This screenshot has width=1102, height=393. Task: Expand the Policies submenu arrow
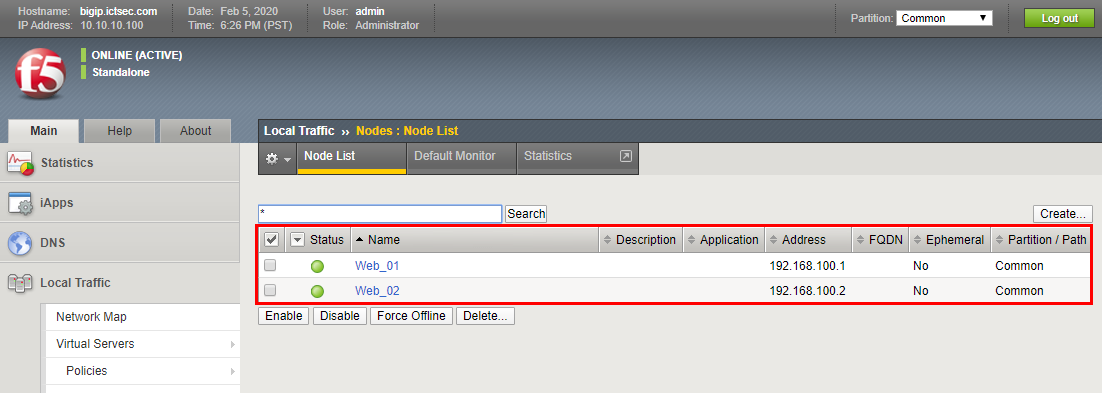pos(232,371)
